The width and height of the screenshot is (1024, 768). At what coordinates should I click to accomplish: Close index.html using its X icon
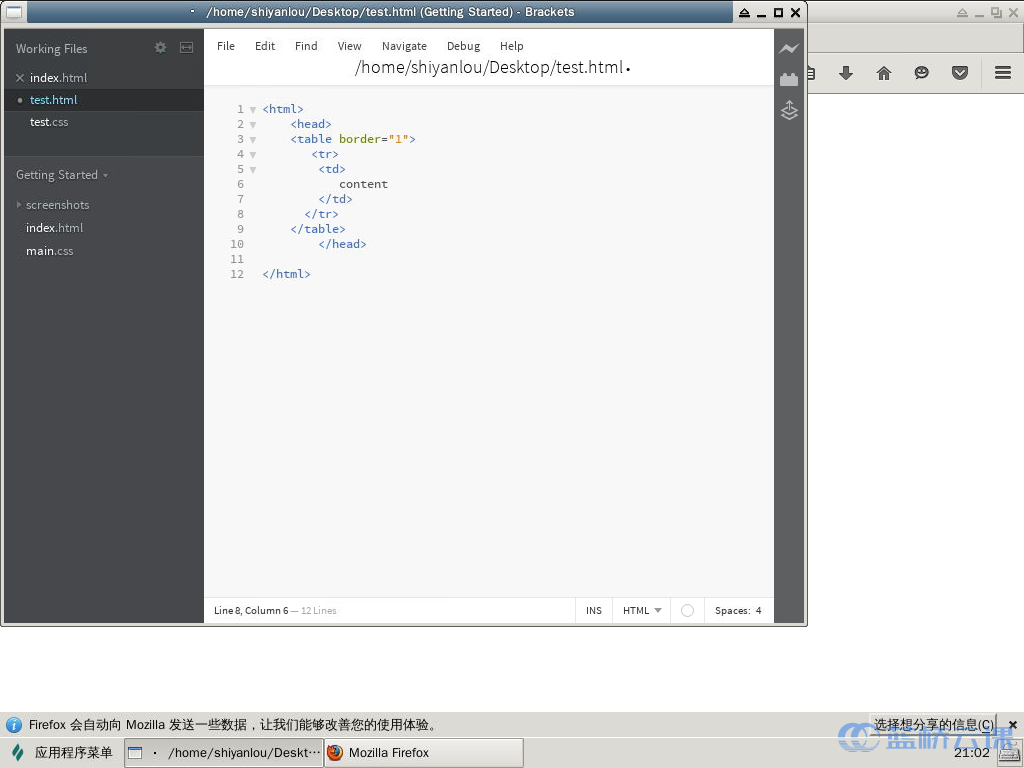tap(19, 78)
